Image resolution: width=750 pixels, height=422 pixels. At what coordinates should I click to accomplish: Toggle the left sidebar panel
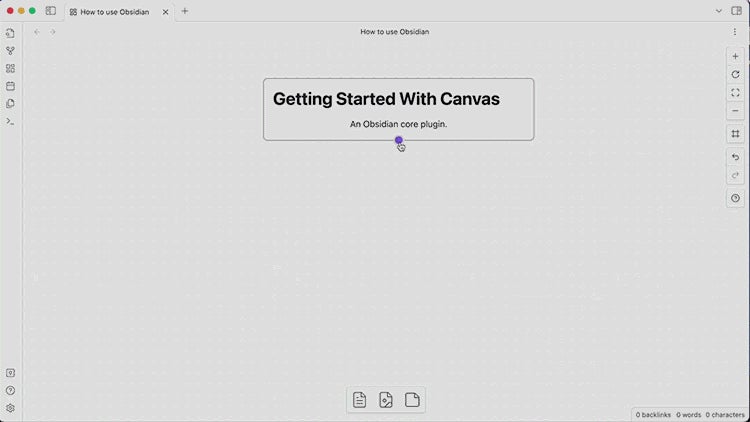pos(50,11)
